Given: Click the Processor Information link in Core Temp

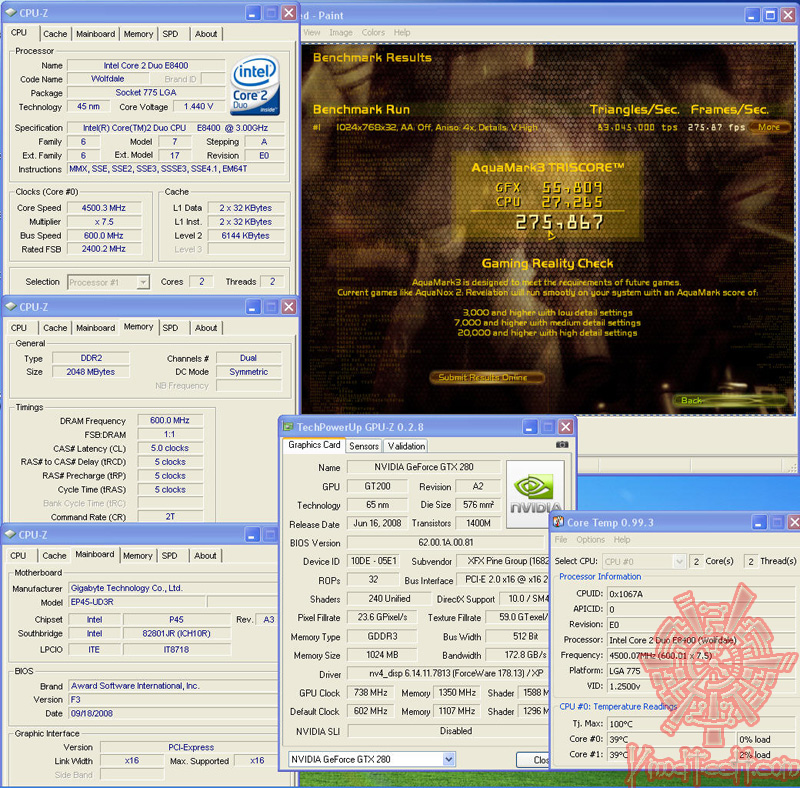Looking at the screenshot, I should [x=600, y=577].
